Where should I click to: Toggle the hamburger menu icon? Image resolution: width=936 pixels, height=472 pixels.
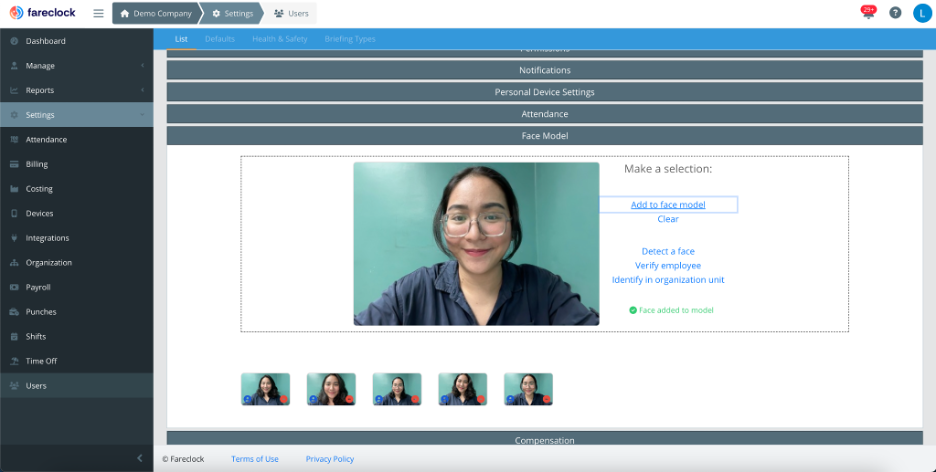click(x=98, y=13)
